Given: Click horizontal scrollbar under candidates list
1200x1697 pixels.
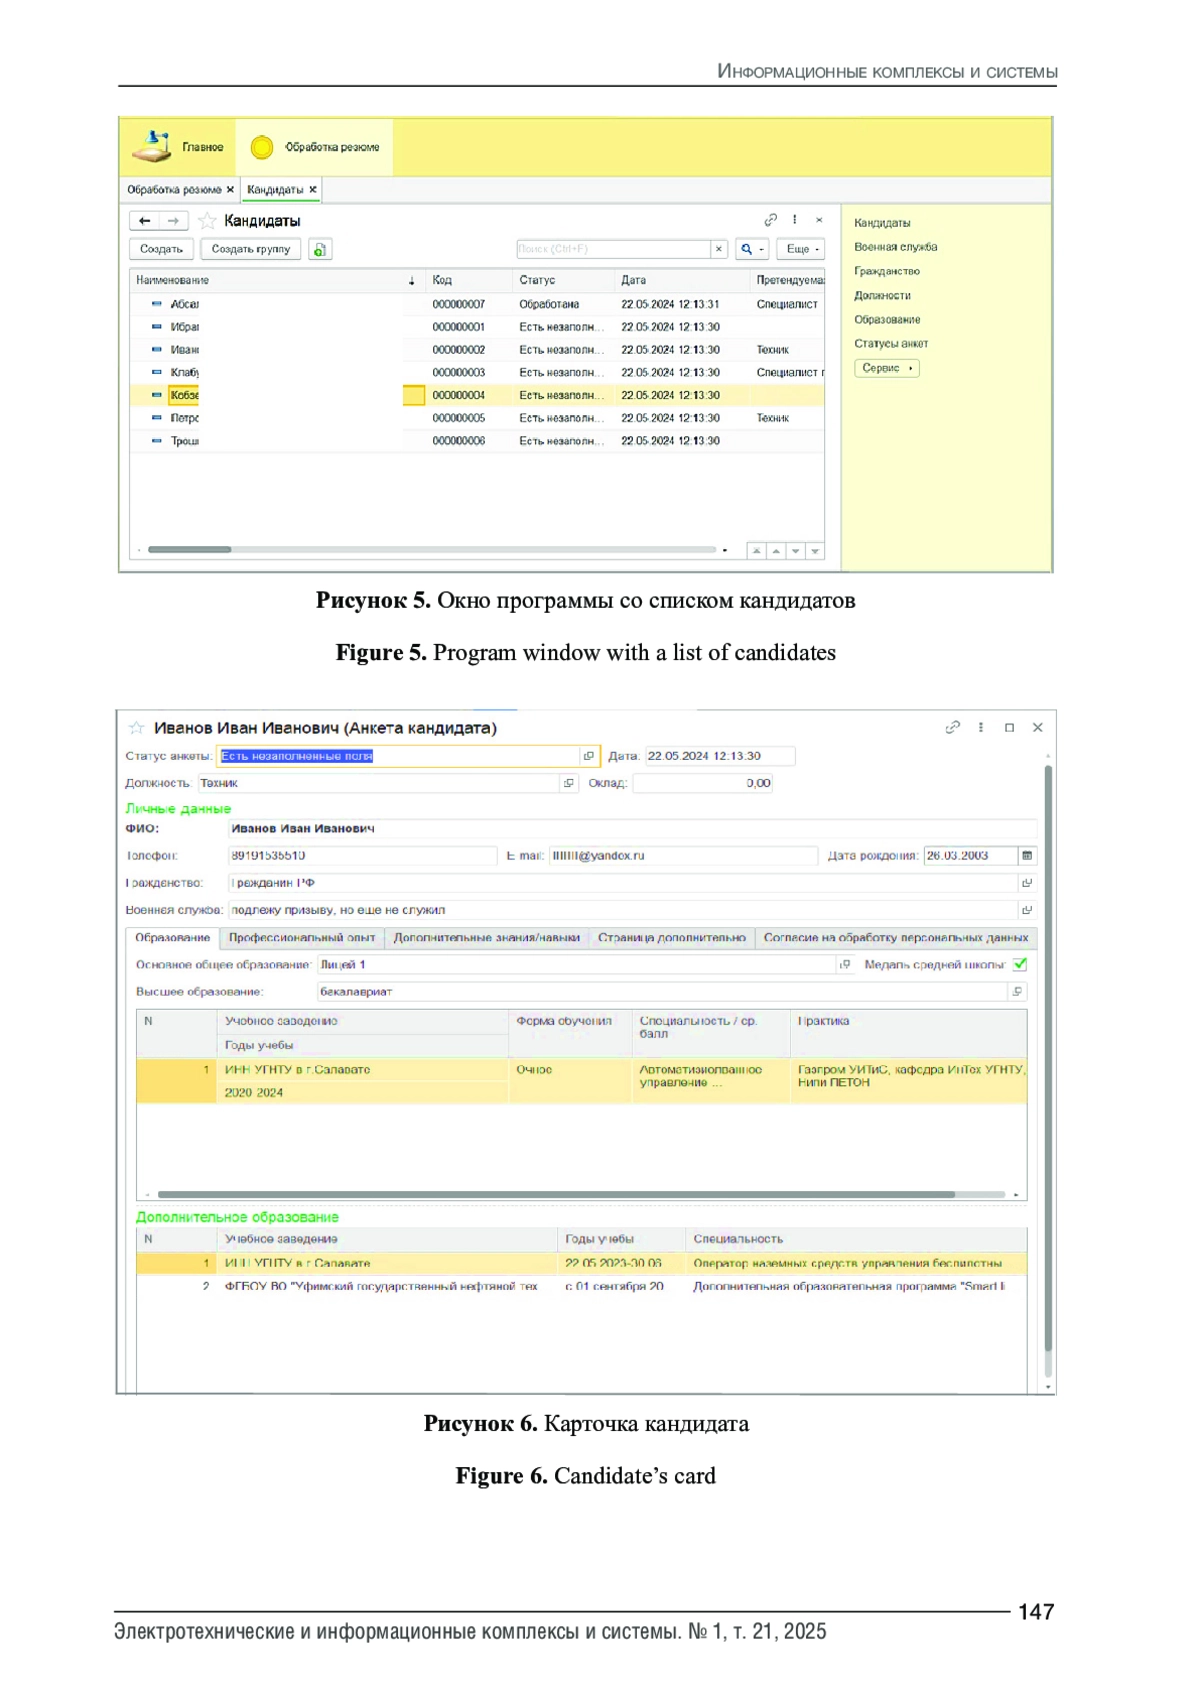Looking at the screenshot, I should click(x=430, y=550).
